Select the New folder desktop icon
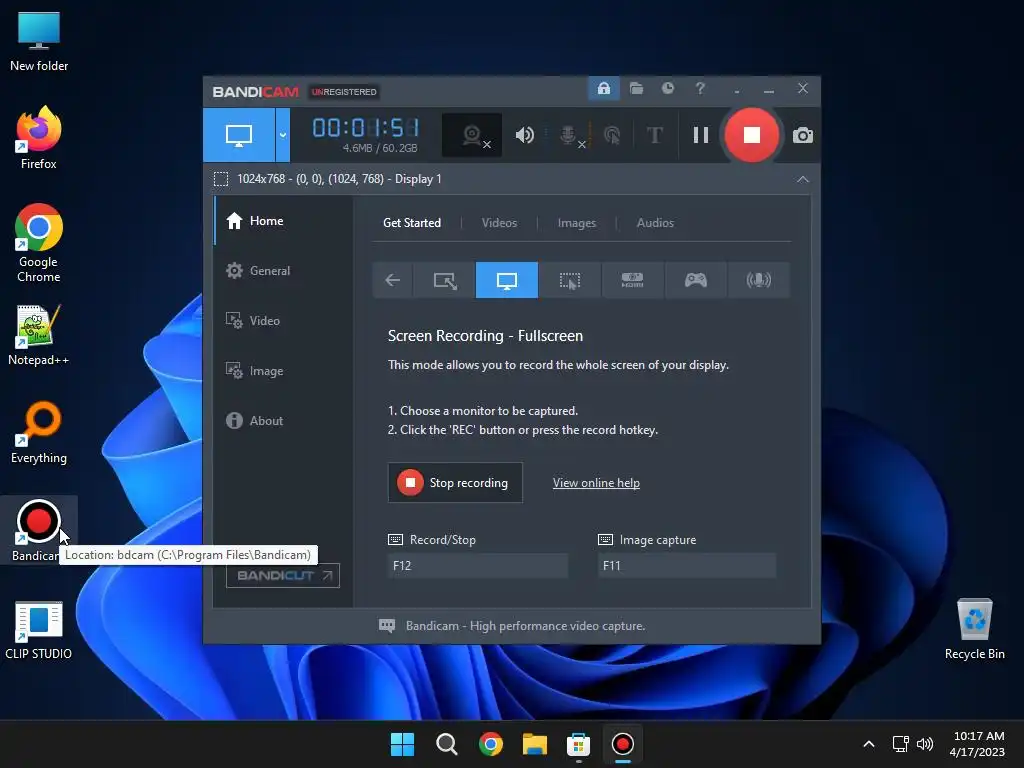Screen dimensions: 1024x768 pos(39,40)
